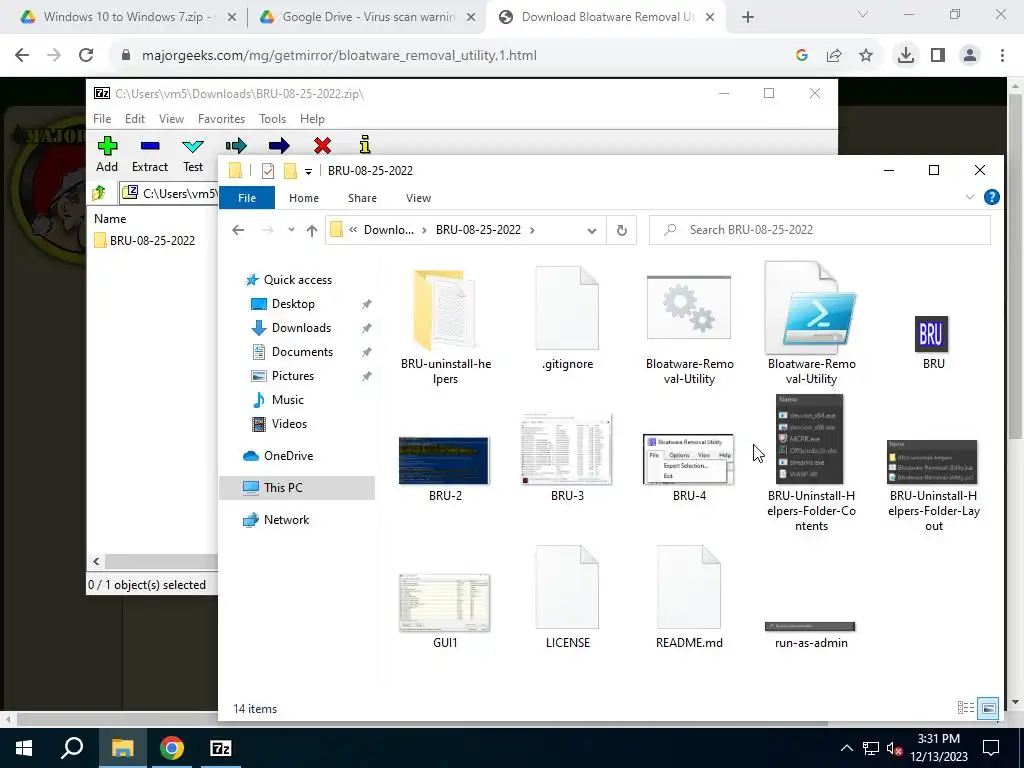The image size is (1024, 768).
Task: Open 7-Zip Tools menu
Action: point(272,119)
